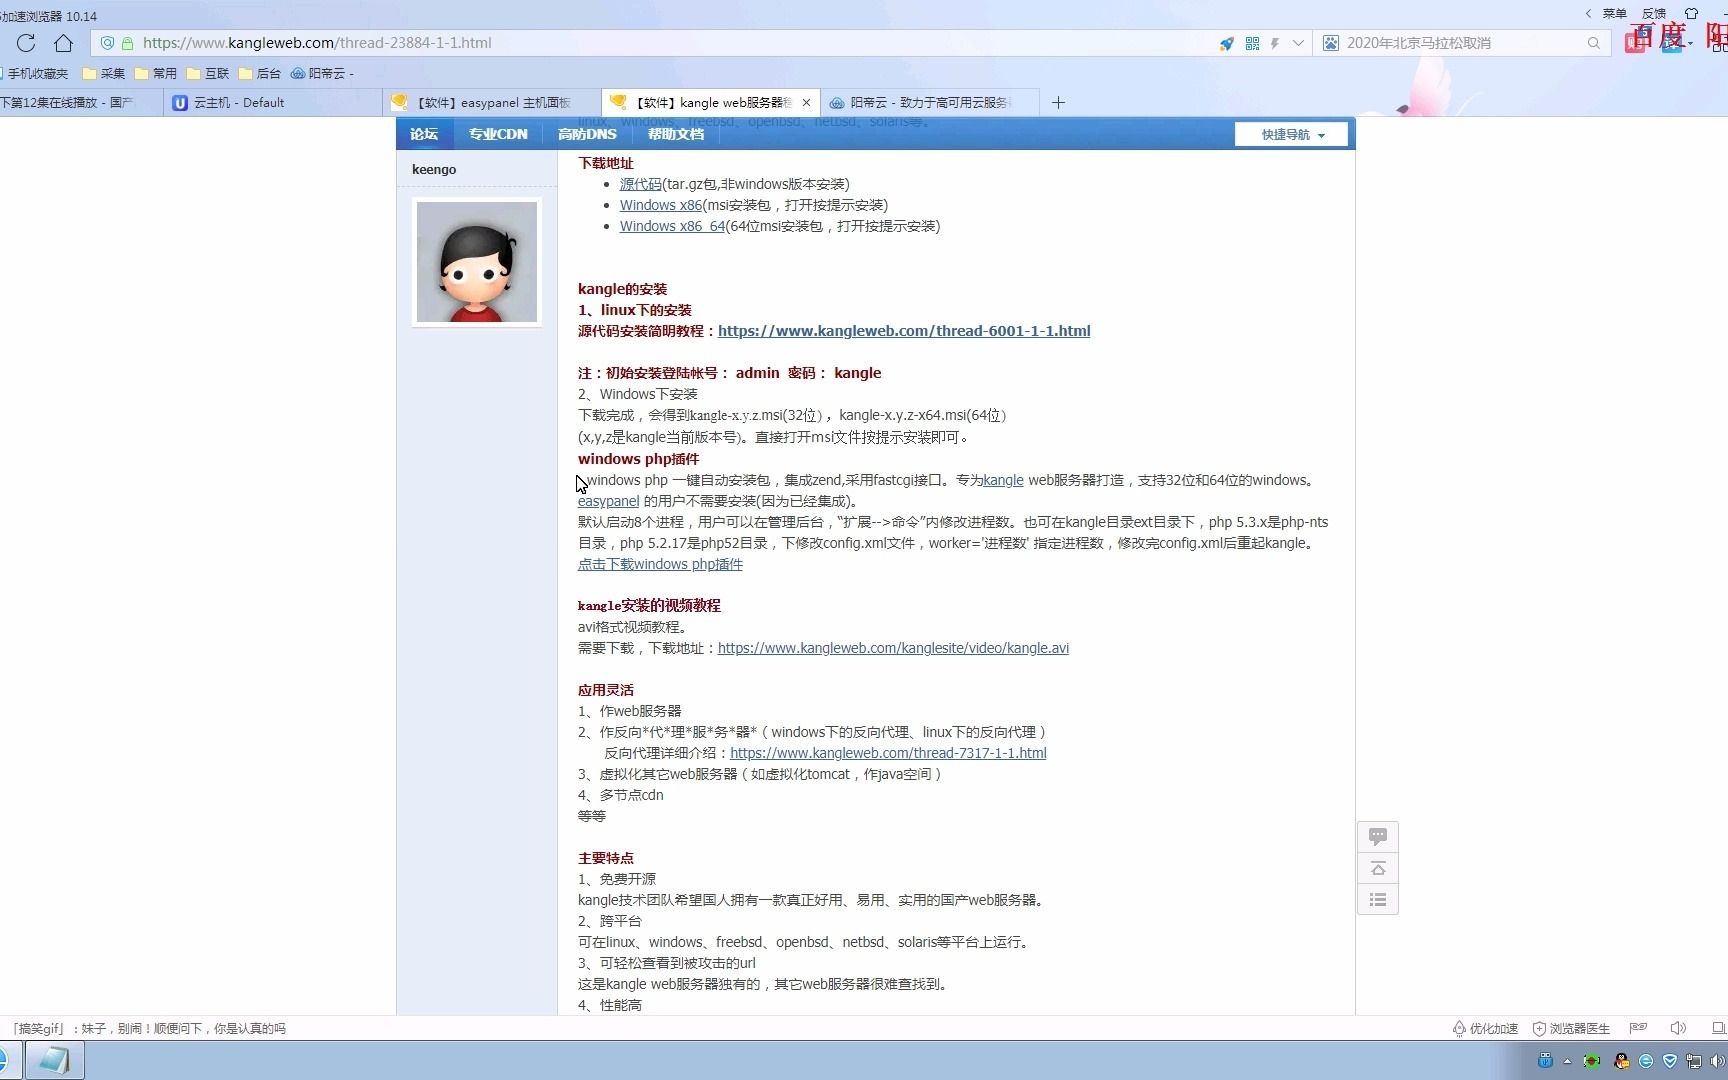This screenshot has height=1080, width=1728.
Task: Open the 源代码 download link
Action: [x=640, y=184]
